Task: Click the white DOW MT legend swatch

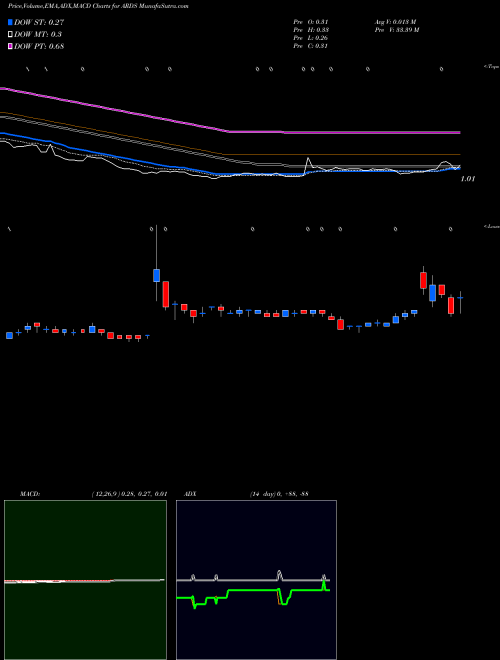Action: (x=10, y=34)
